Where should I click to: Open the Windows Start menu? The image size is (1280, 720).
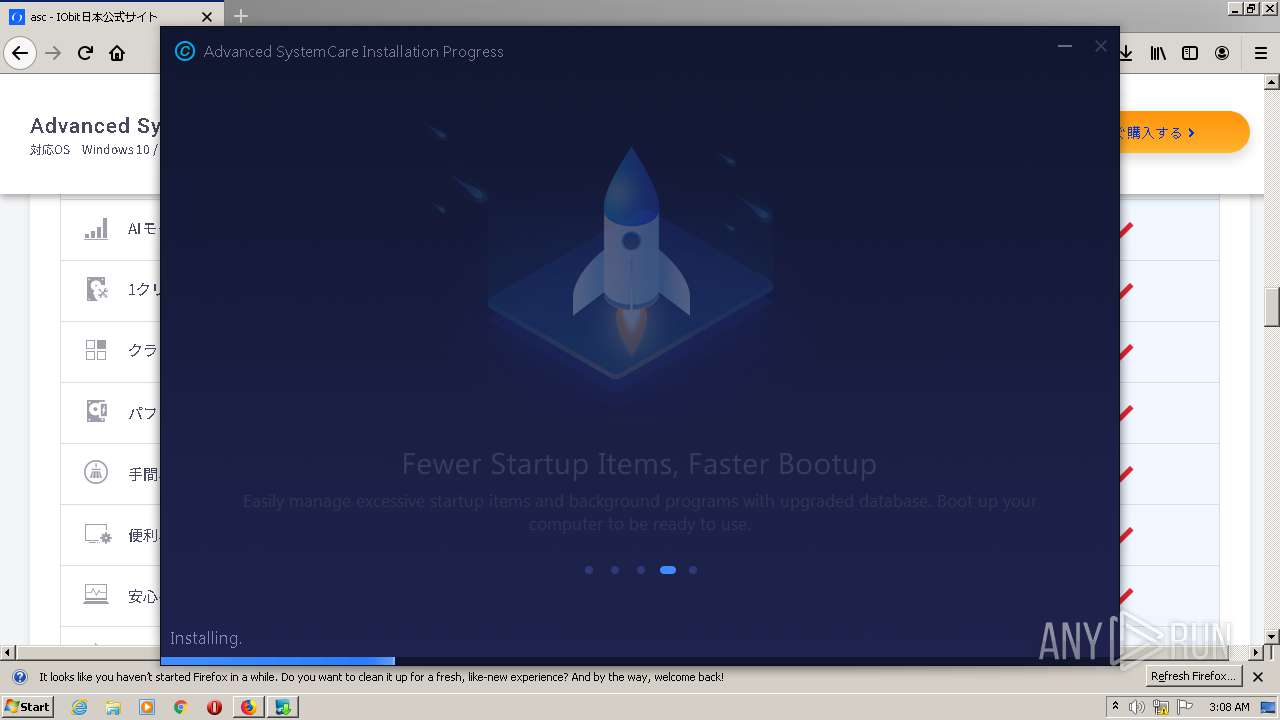click(x=27, y=706)
